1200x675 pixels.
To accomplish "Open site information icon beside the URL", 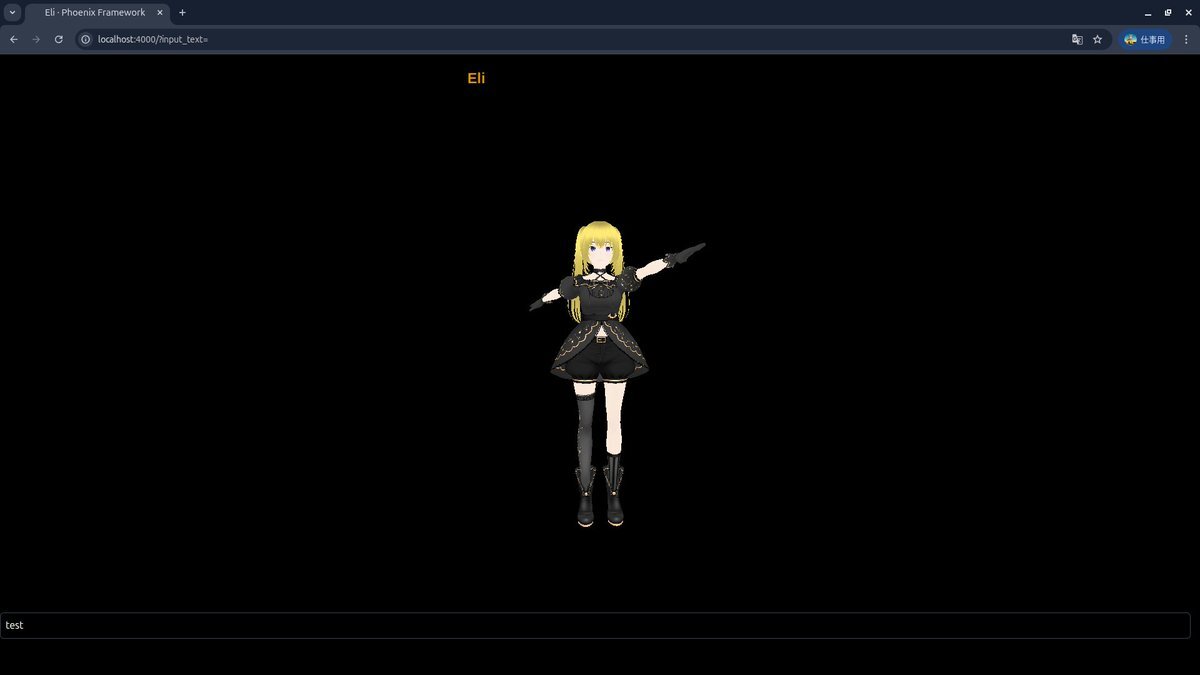I will click(x=86, y=39).
